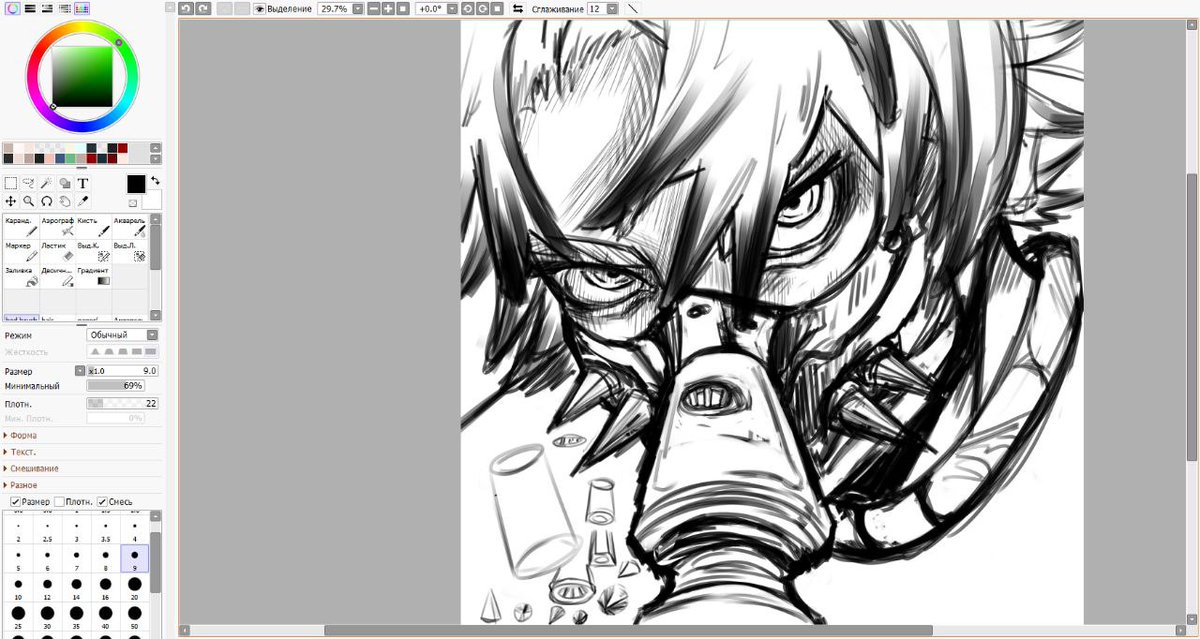Rotate canvas clockwise

[x=482, y=8]
